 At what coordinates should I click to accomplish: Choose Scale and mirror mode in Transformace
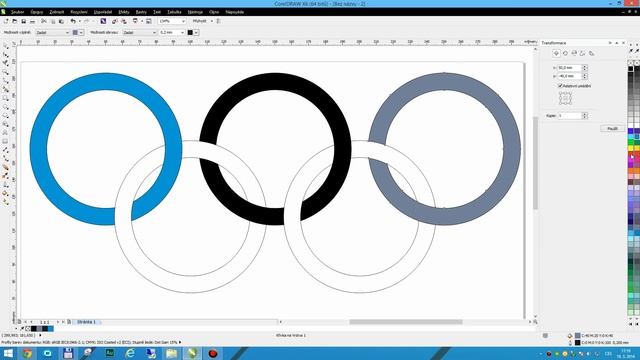point(574,53)
